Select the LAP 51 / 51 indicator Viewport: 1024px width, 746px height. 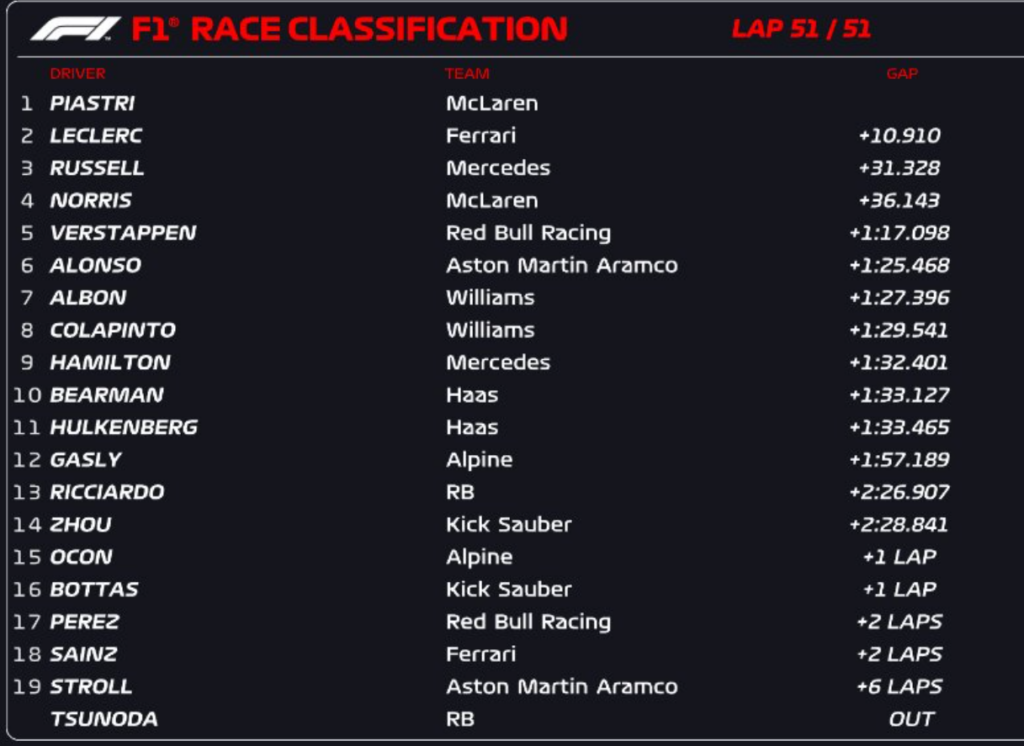[801, 29]
